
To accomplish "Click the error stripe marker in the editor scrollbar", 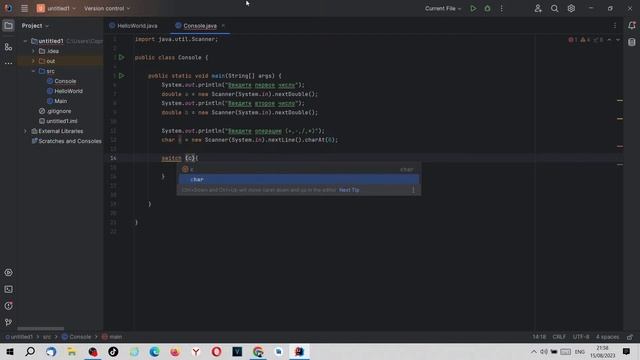I will point(620,146).
